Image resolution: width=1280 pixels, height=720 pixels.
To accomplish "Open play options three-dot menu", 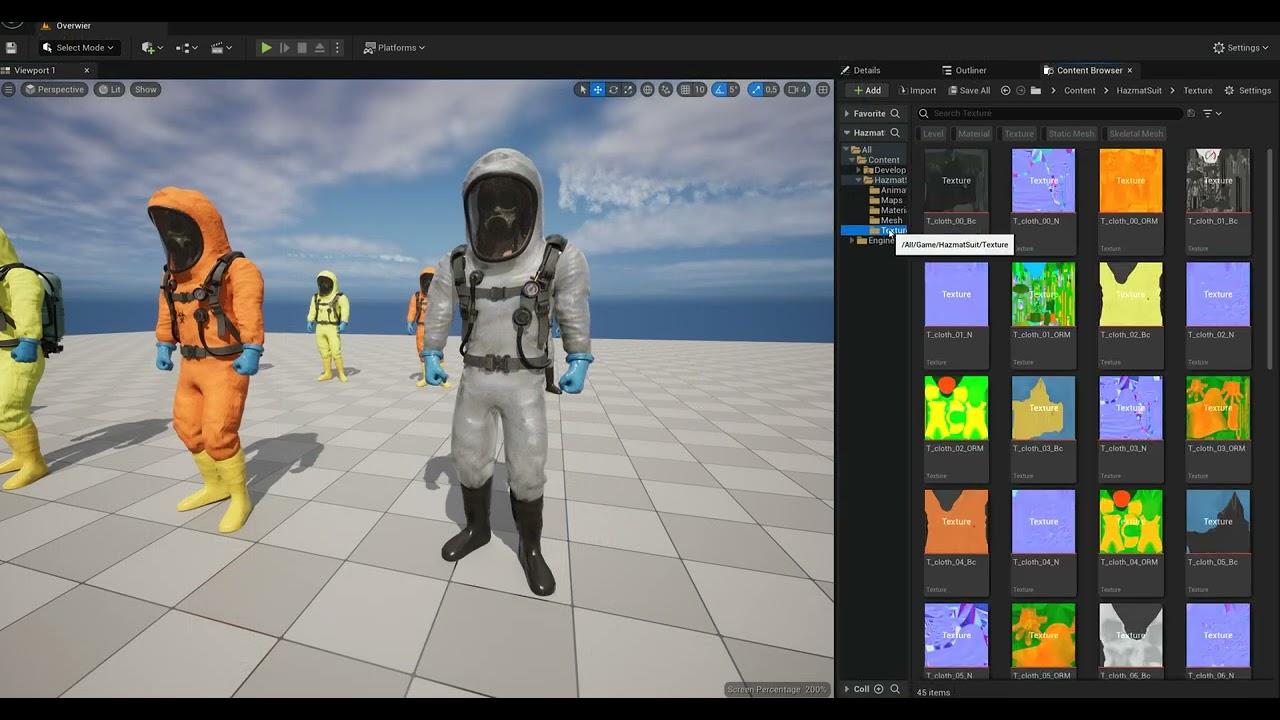I will (337, 47).
